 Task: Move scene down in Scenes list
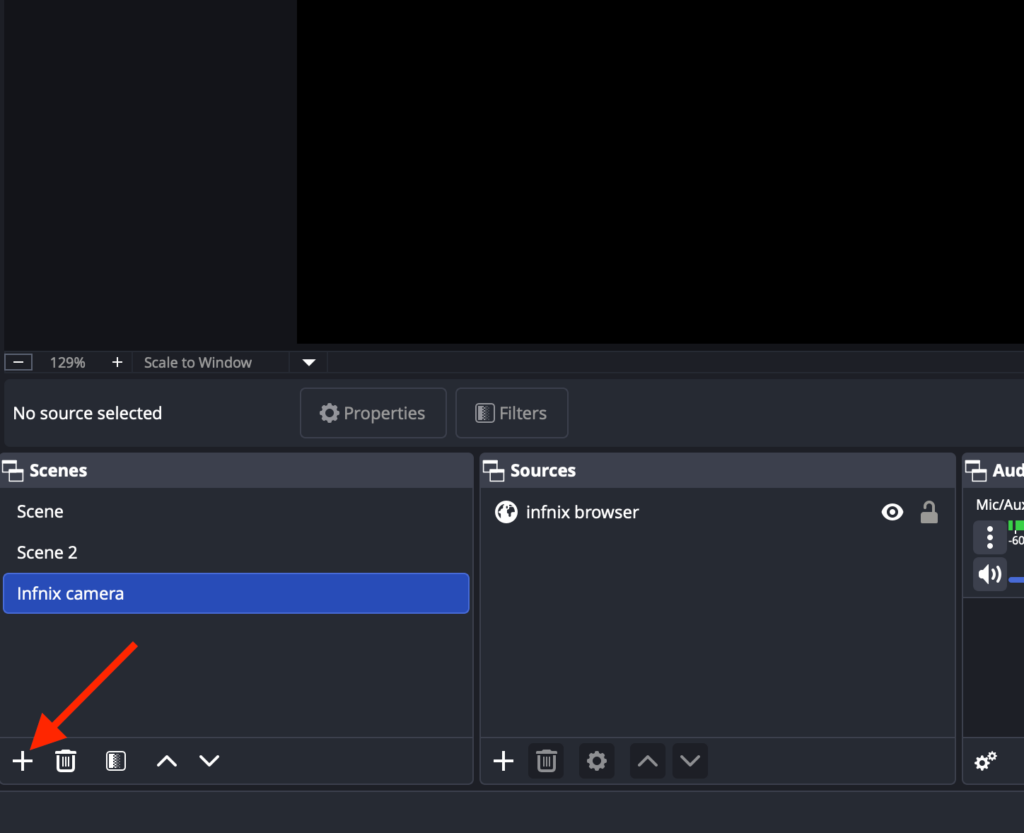pyautogui.click(x=209, y=761)
